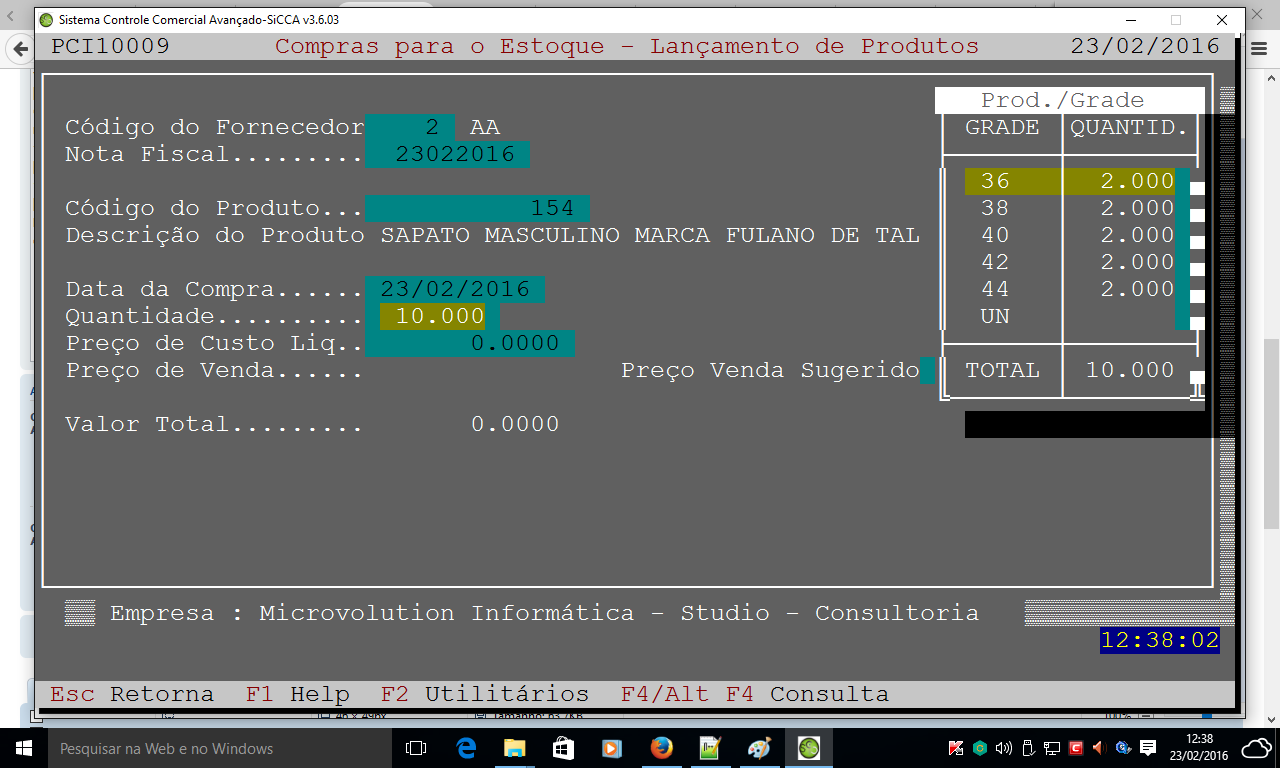The width and height of the screenshot is (1280, 768).
Task: Select grade 38 in the Prod./Grade table
Action: coord(995,208)
